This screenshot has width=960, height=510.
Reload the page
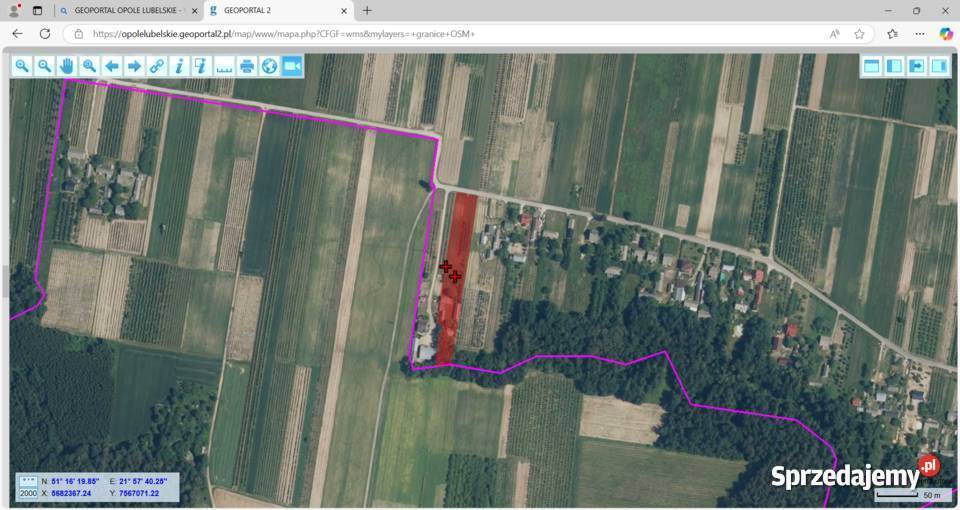pyautogui.click(x=45, y=34)
